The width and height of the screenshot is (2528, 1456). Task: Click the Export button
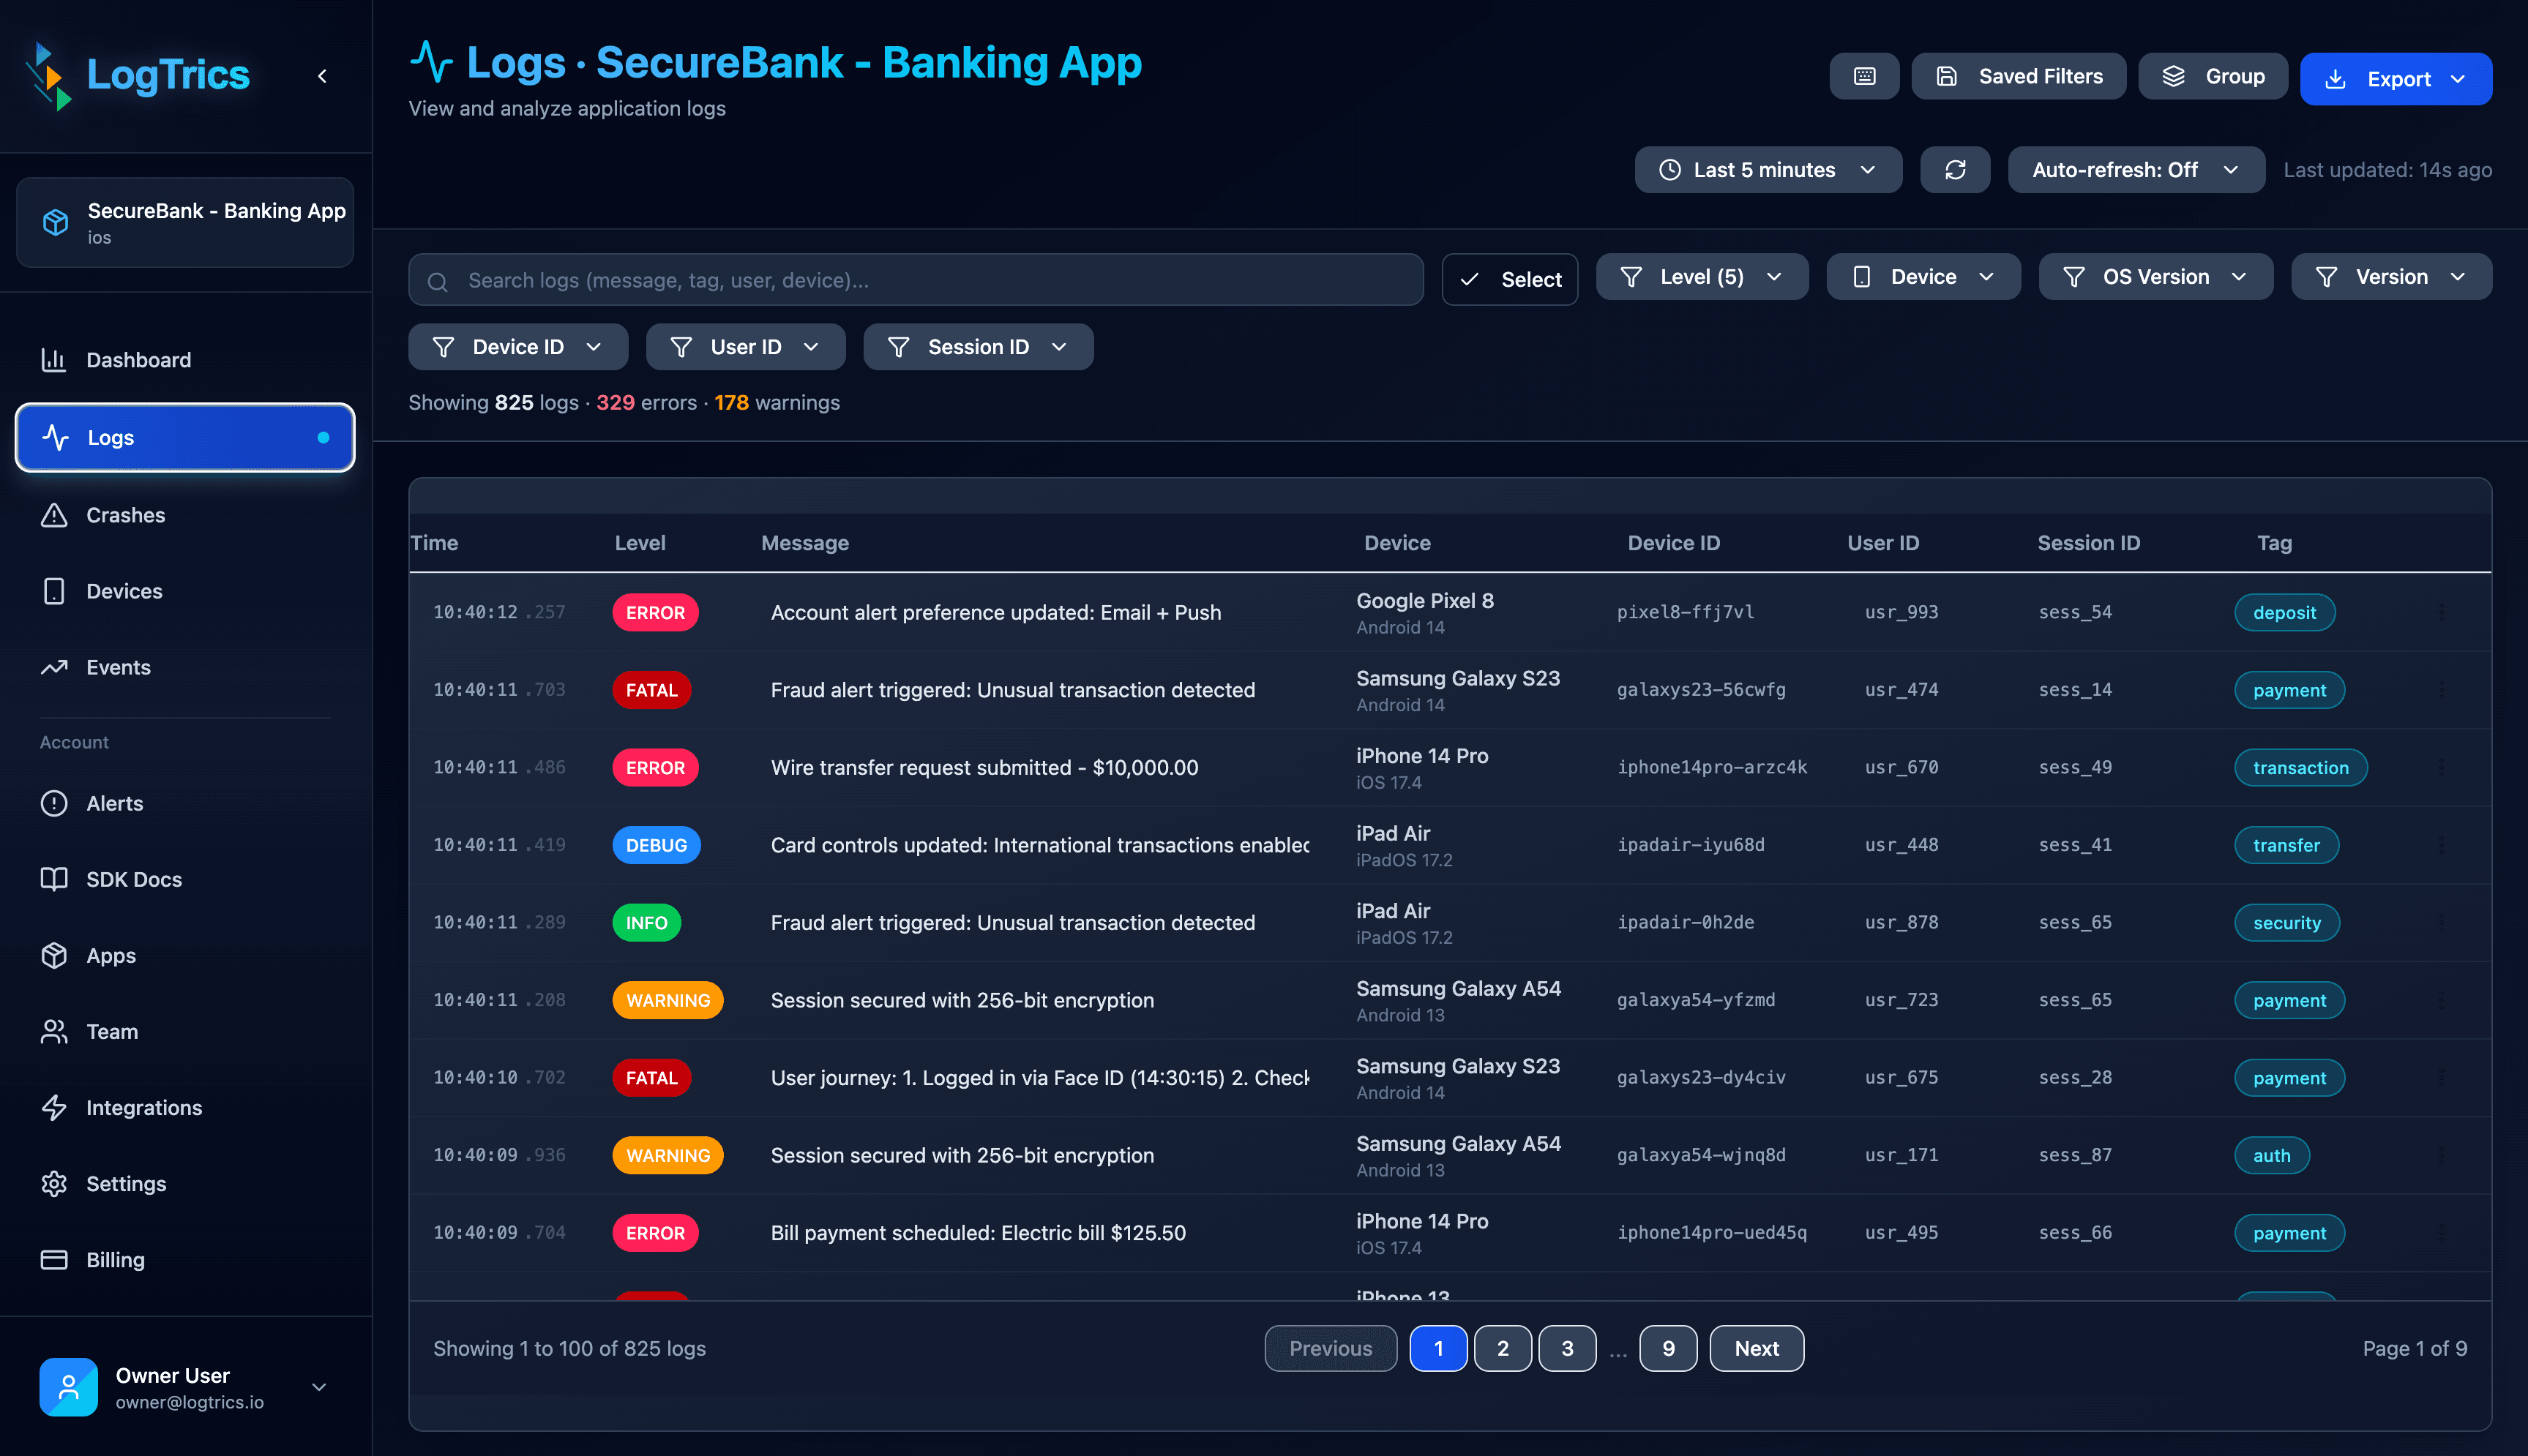[2396, 78]
